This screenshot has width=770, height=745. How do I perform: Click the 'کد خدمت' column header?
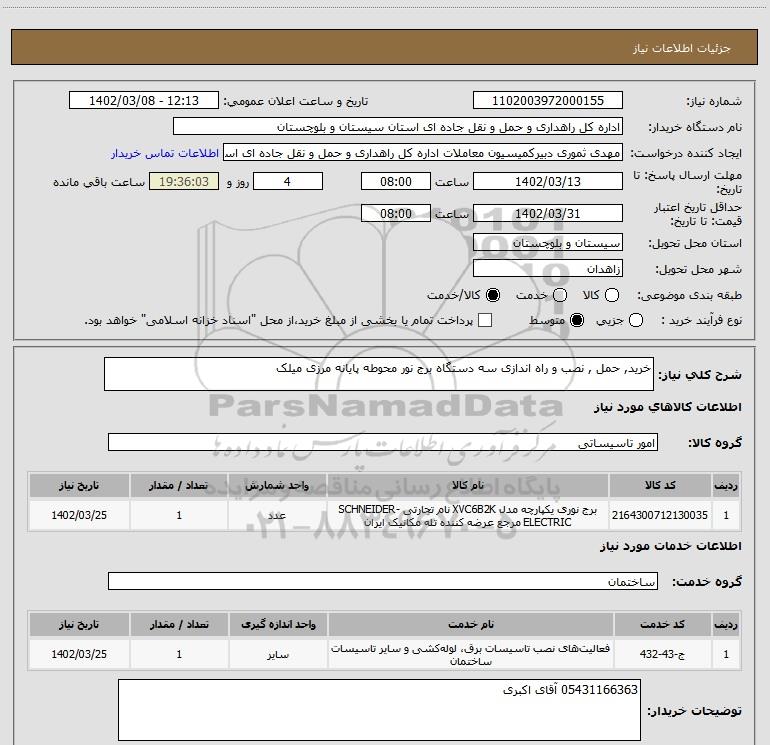pos(662,624)
